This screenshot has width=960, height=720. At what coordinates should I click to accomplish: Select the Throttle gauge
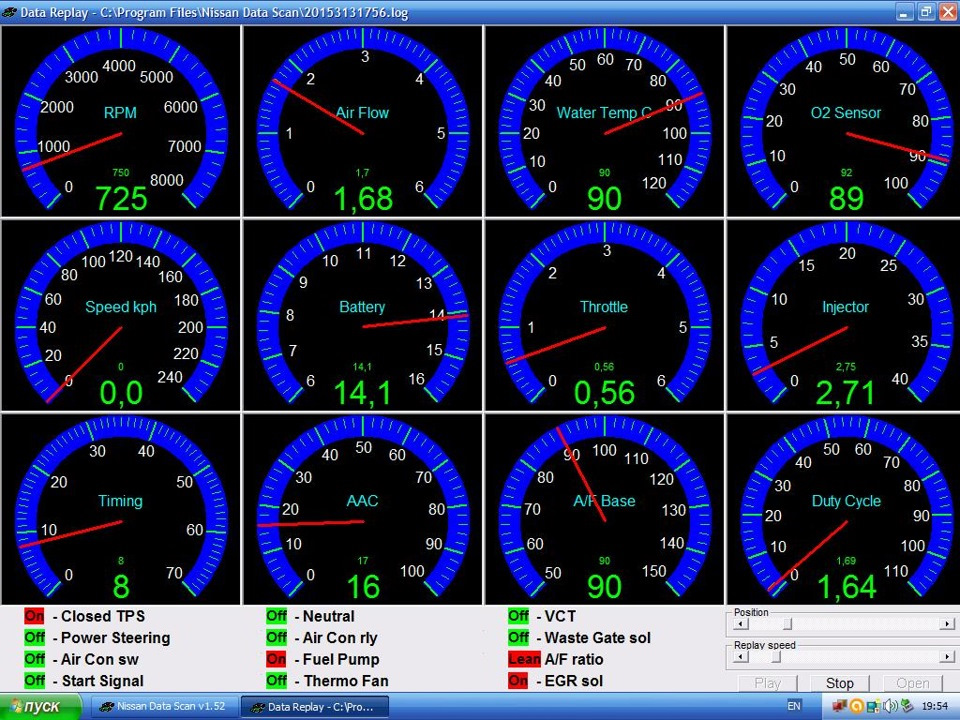pyautogui.click(x=604, y=315)
